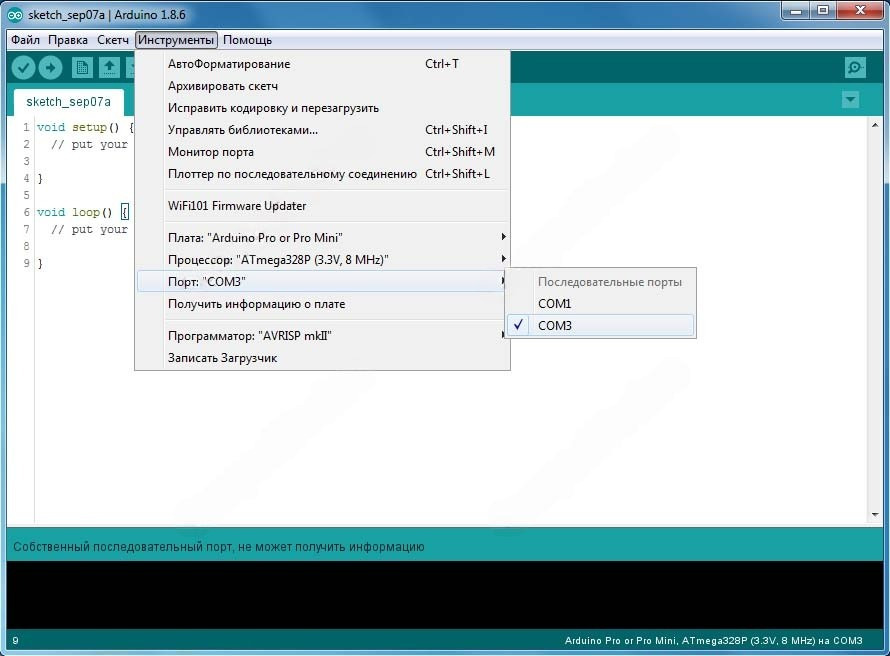Image resolution: width=890 pixels, height=656 pixels.
Task: Open the Файл menu
Action: click(26, 40)
